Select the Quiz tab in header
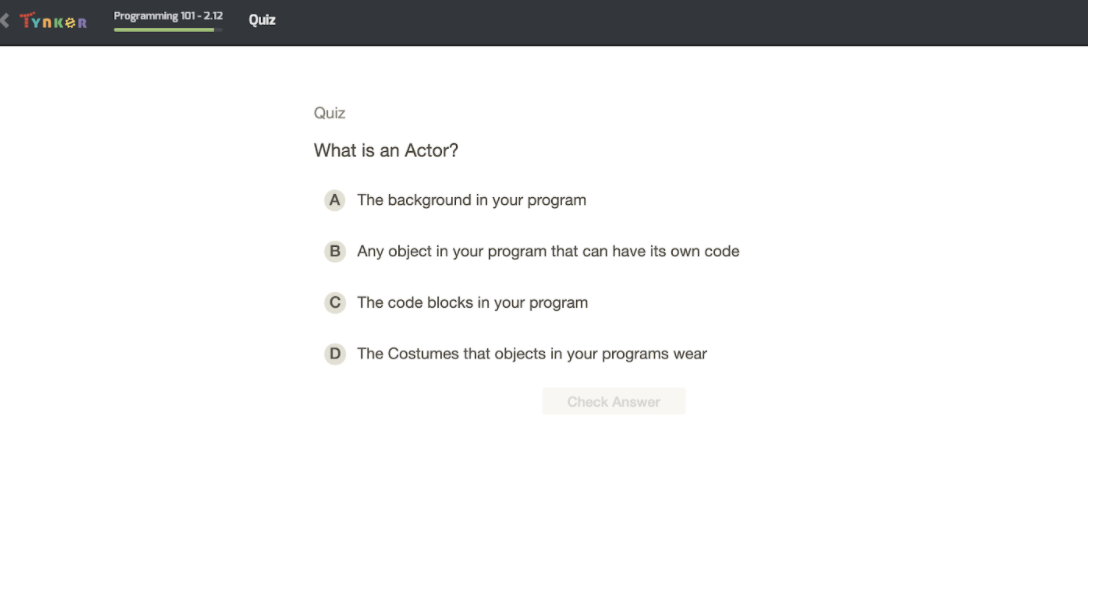This screenshot has height=602, width=1100. point(262,20)
